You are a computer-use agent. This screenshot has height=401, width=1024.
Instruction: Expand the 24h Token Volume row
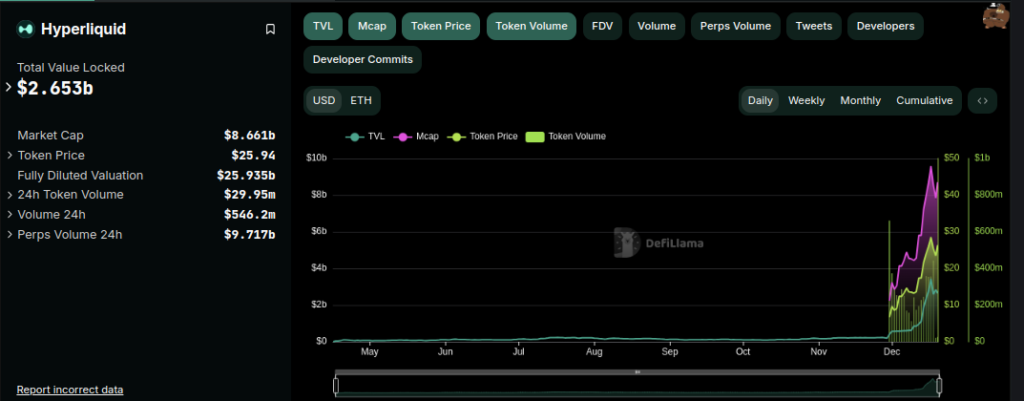(x=10, y=195)
